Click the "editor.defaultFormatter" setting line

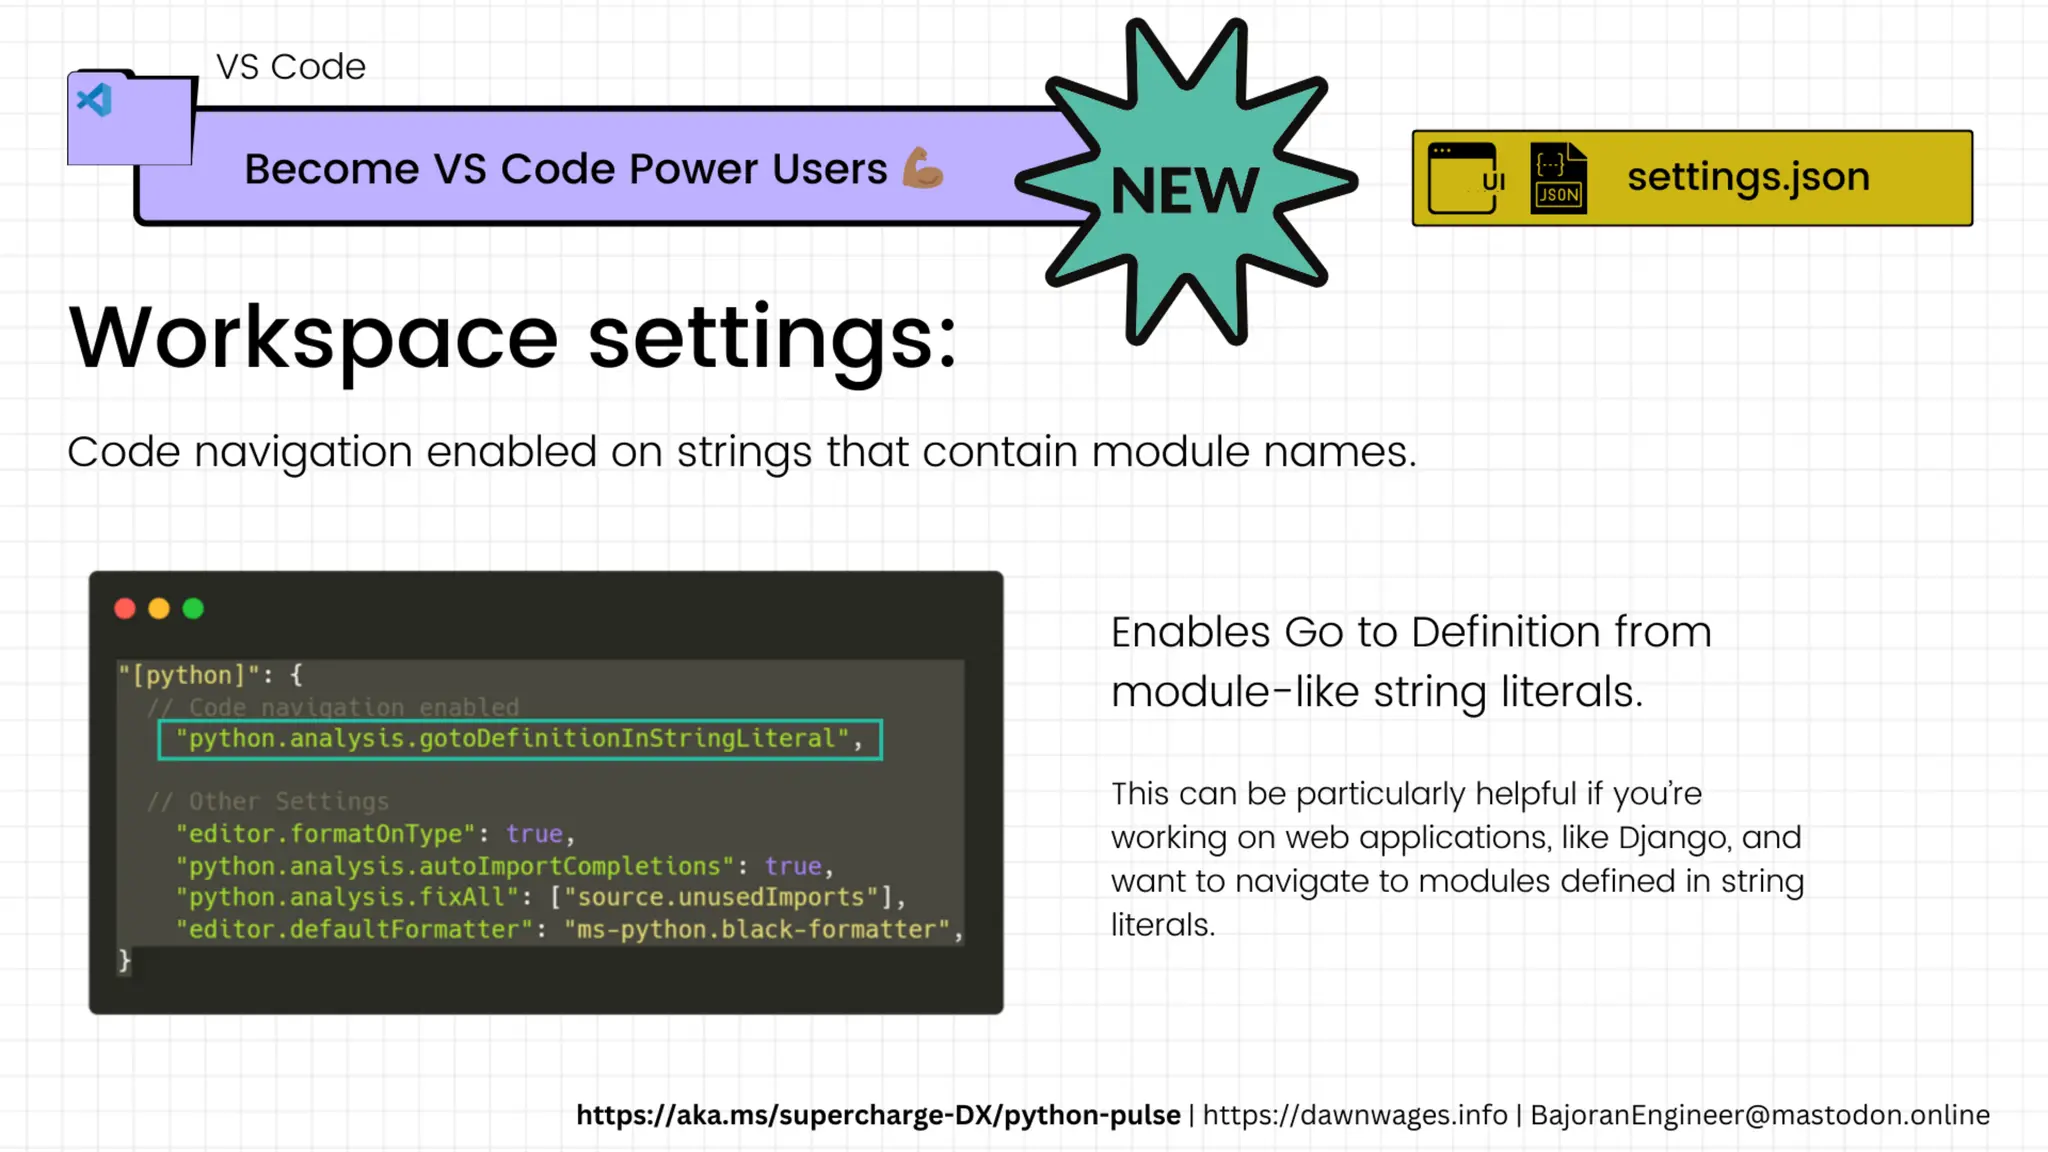[569, 929]
